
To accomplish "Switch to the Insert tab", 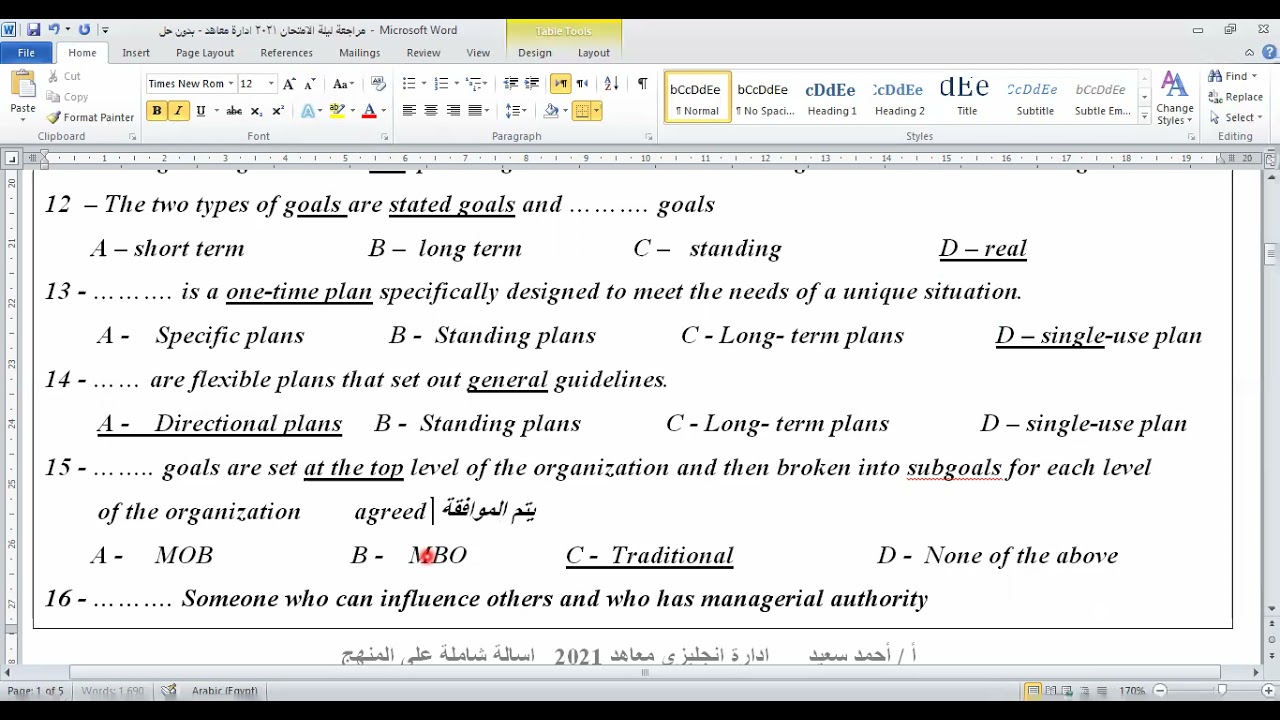I will click(x=136, y=53).
